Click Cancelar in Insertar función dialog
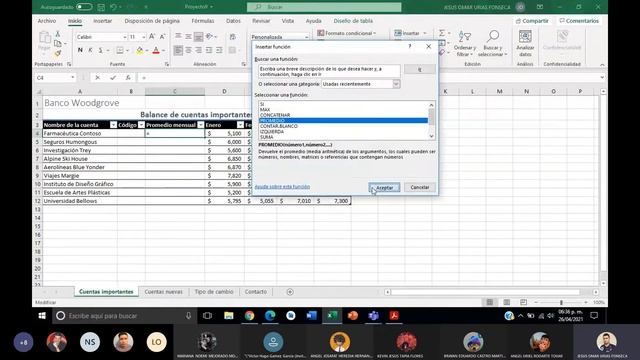The height and width of the screenshot is (360, 640). [420, 187]
